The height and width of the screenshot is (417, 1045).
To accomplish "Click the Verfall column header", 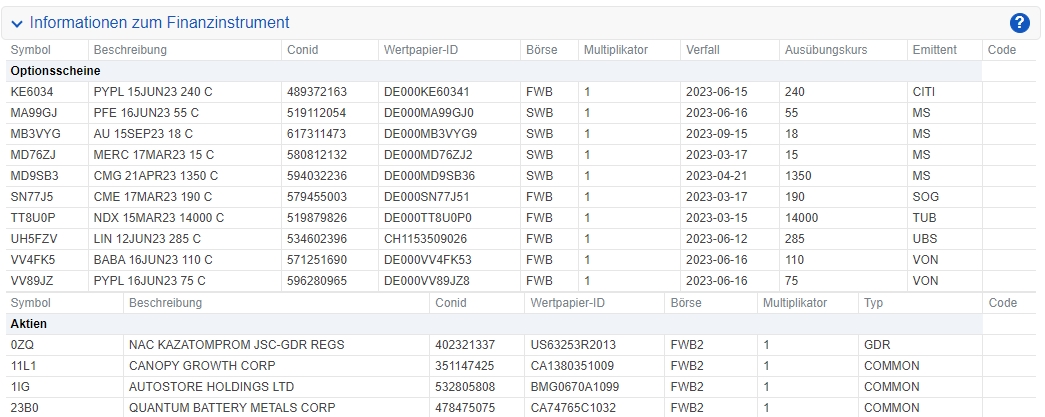I will [702, 50].
